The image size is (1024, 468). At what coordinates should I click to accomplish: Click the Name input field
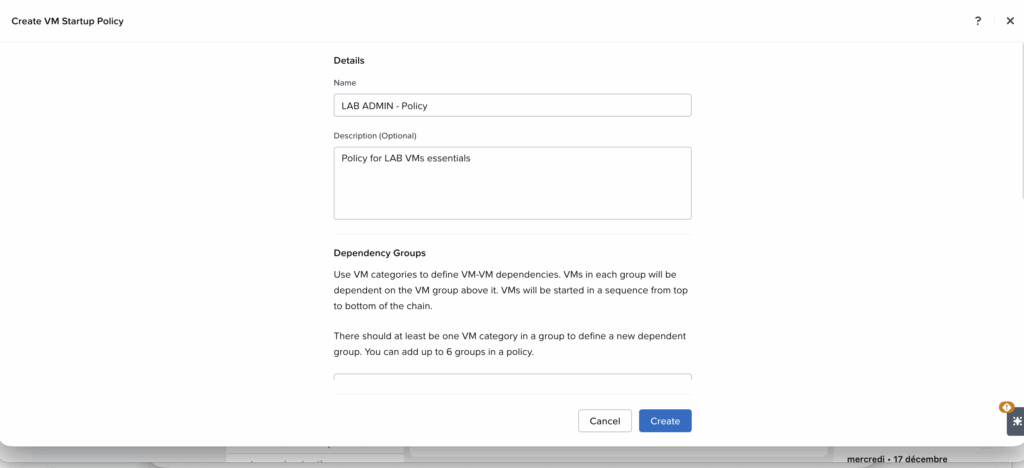(x=512, y=105)
